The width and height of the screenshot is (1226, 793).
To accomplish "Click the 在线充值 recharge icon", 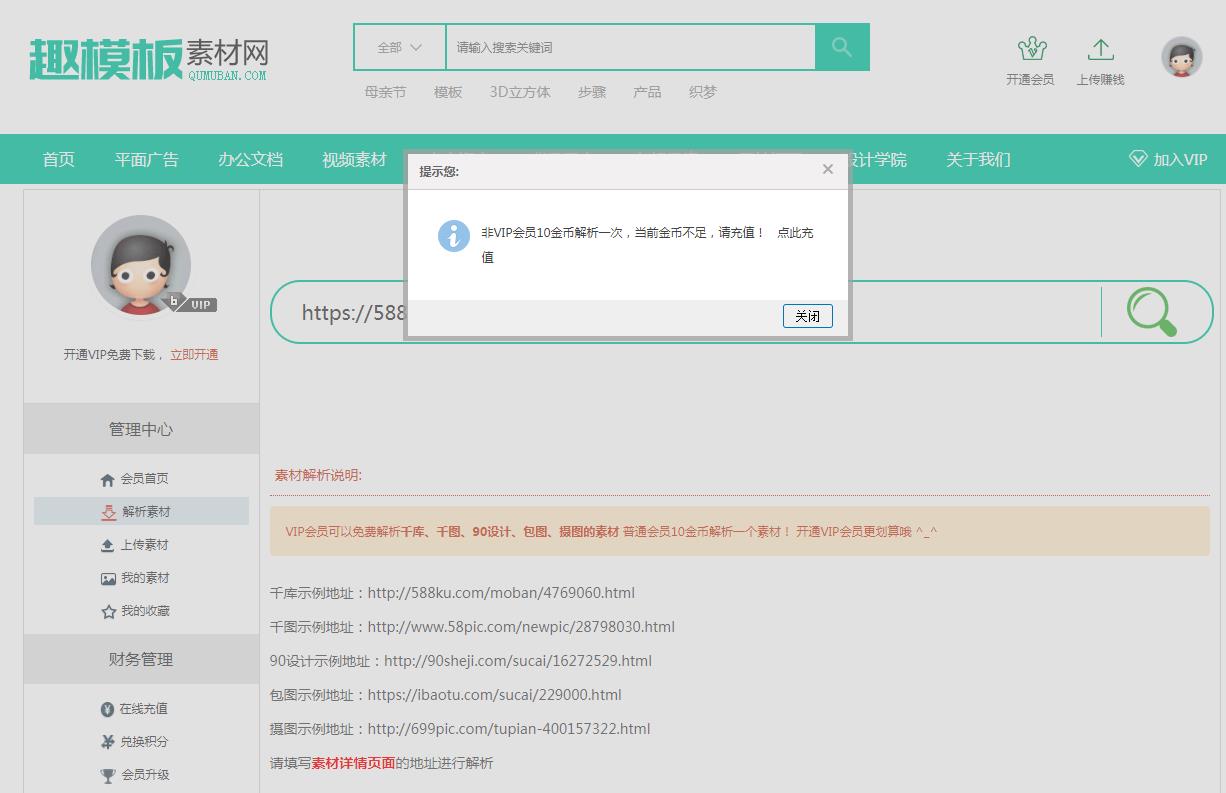I will [108, 708].
